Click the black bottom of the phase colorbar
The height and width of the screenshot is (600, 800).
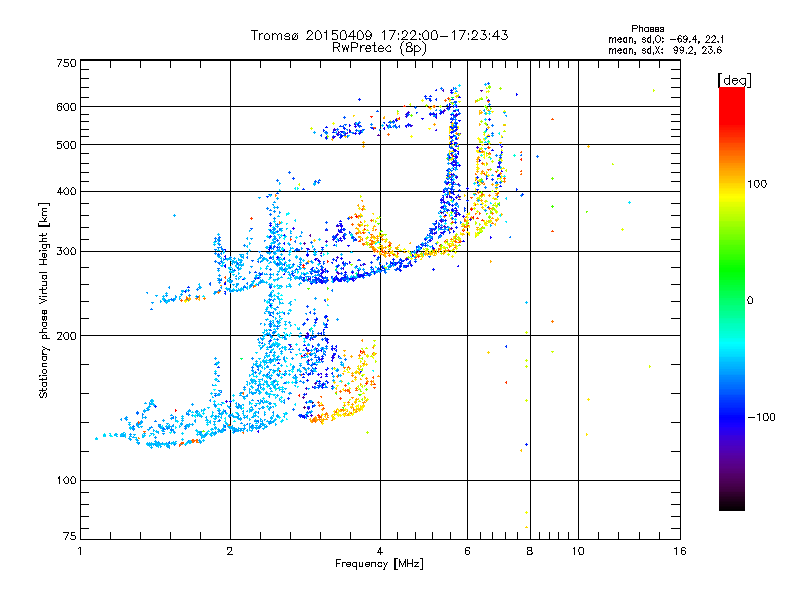click(732, 504)
